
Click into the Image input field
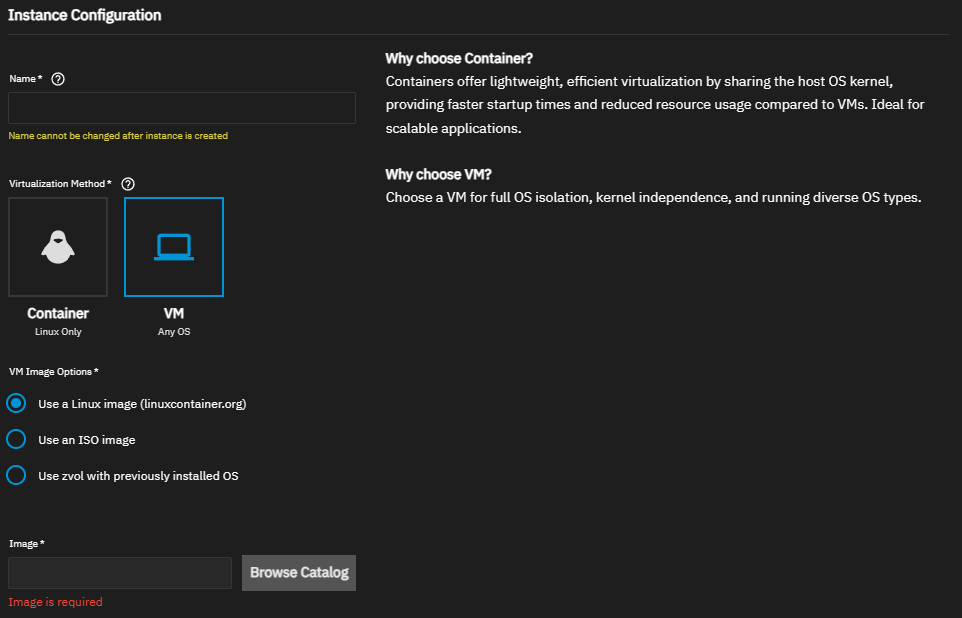point(120,573)
